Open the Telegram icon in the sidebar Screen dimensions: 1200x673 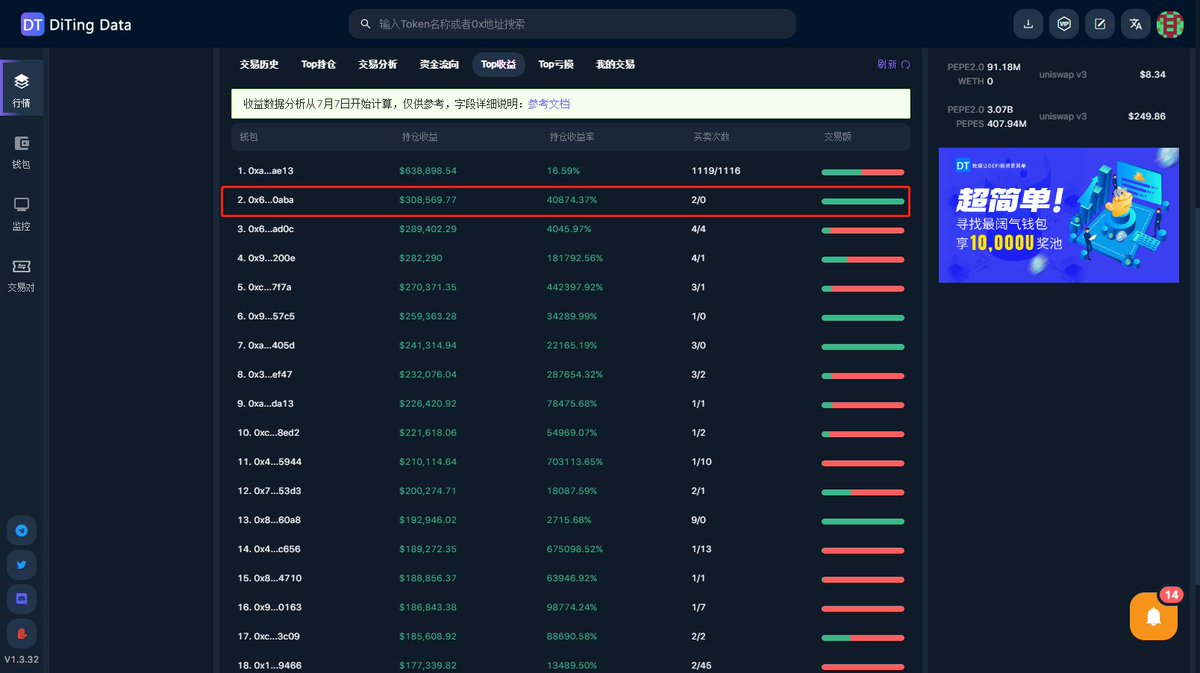[x=22, y=530]
